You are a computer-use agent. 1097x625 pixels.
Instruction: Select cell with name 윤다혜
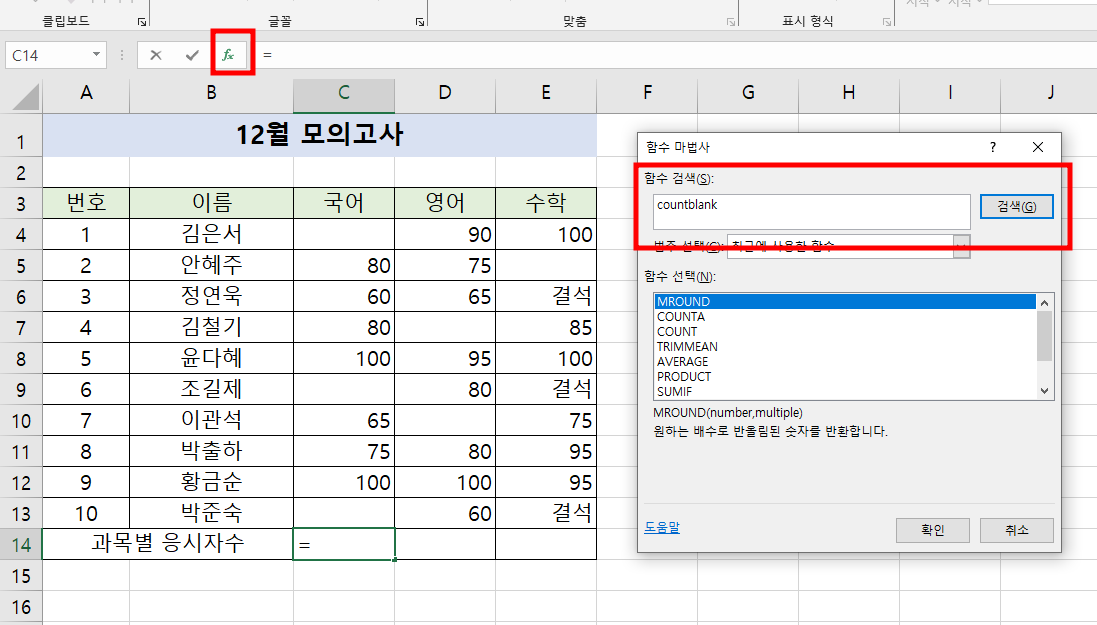[x=211, y=358]
